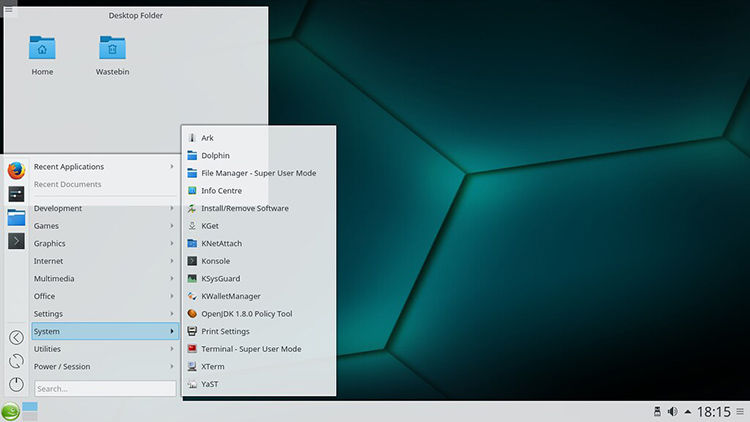The width and height of the screenshot is (750, 422).
Task: Click the Dolphin folder icon
Action: tap(192, 155)
